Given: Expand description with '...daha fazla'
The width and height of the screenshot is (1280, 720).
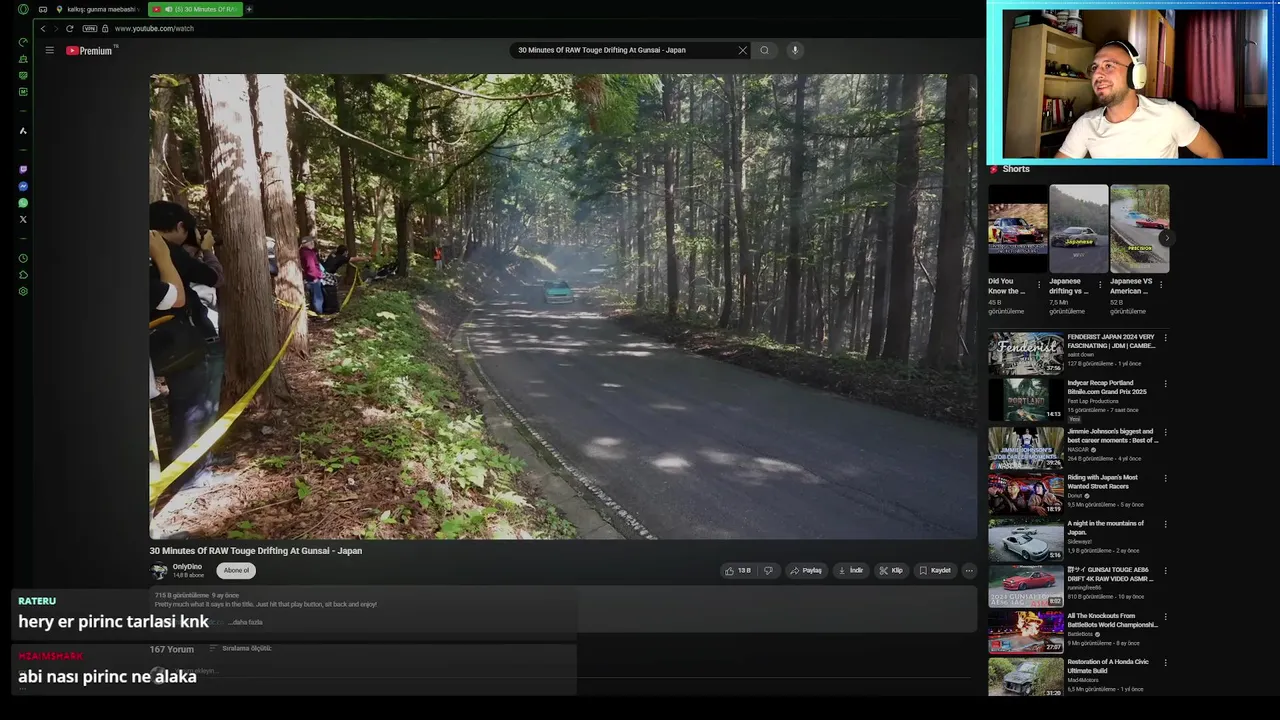Looking at the screenshot, I should [247, 622].
